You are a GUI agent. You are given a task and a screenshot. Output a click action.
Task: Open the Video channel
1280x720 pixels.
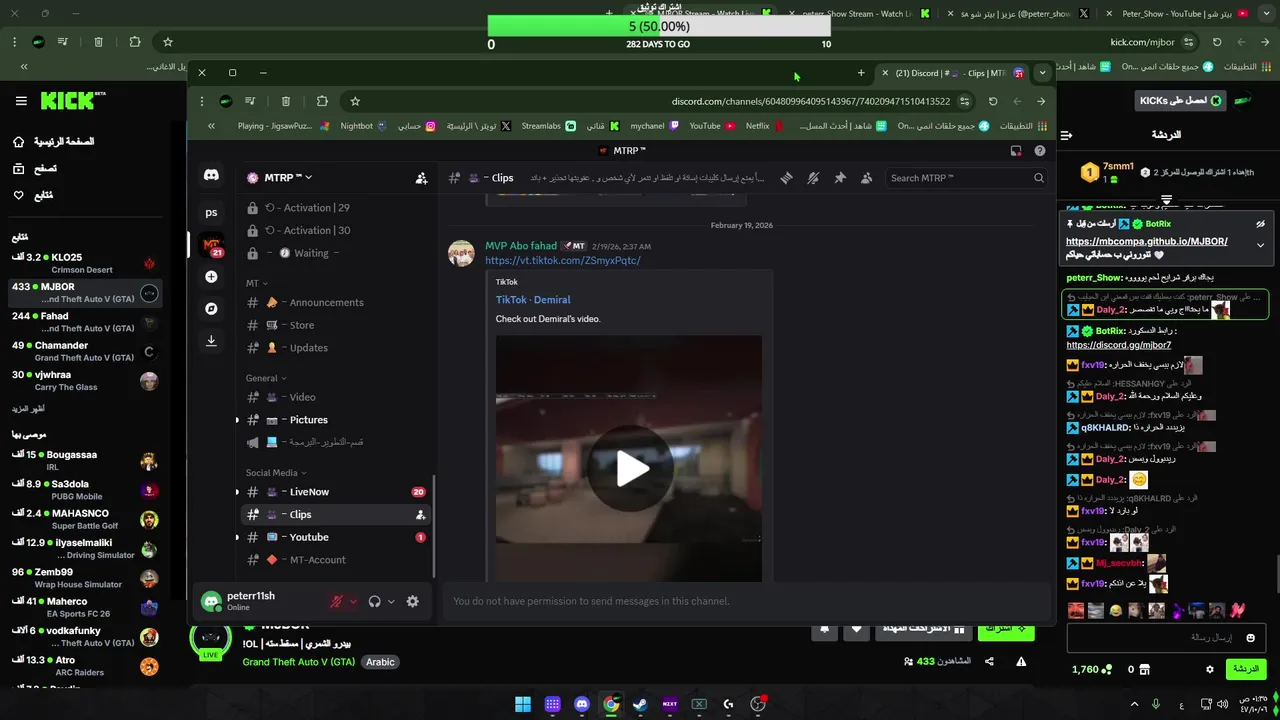(337, 397)
